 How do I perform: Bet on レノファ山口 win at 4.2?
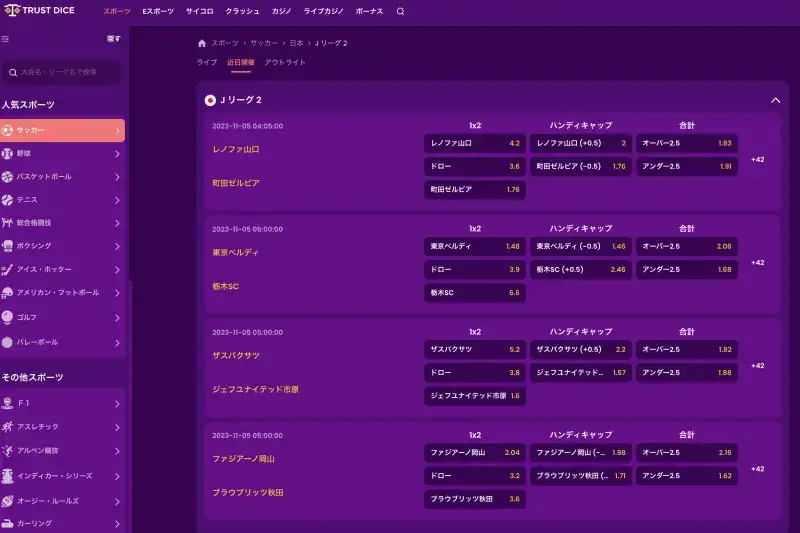click(x=474, y=143)
